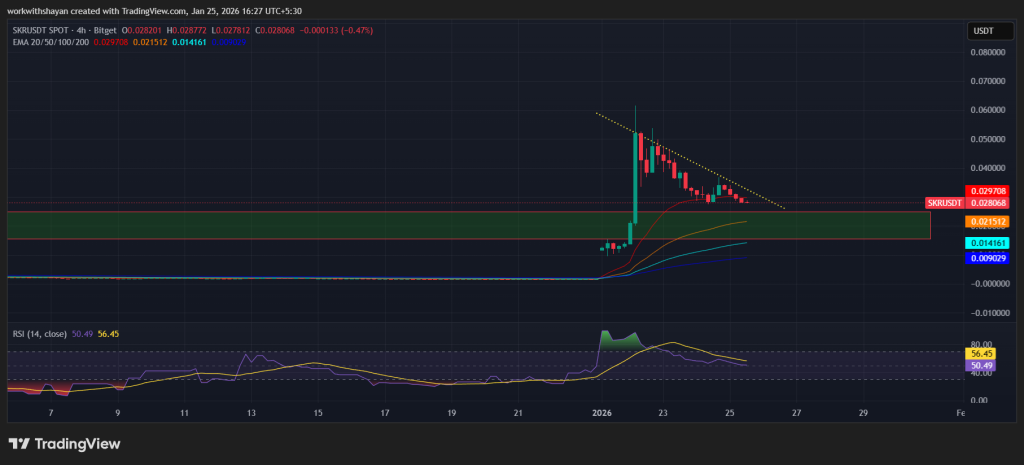Click the 0.080000 price axis label
The image size is (1024, 465).
point(989,52)
